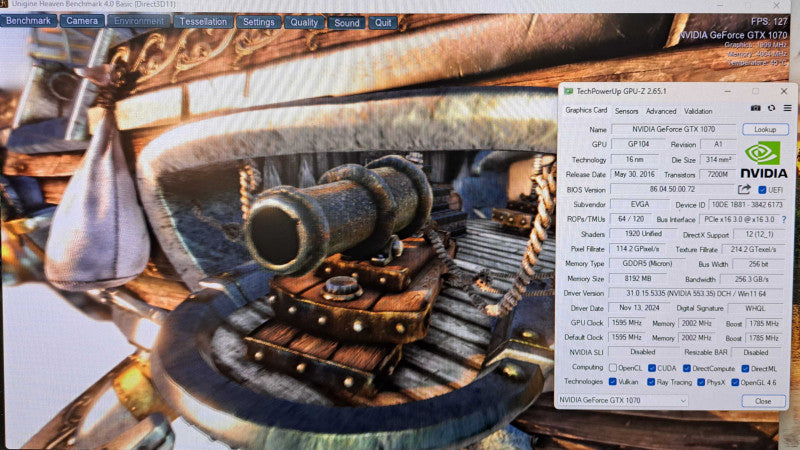Click the Benchmark button in Heaven
Image resolution: width=800 pixels, height=450 pixels.
click(x=29, y=21)
